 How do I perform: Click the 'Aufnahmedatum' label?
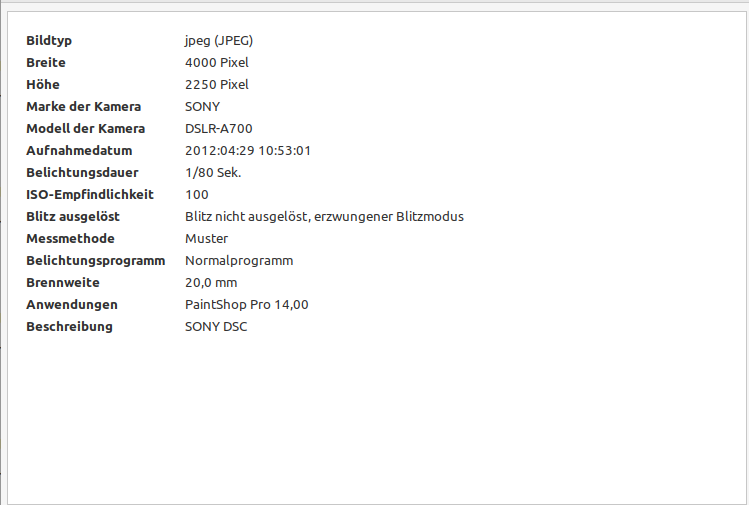[x=79, y=151]
